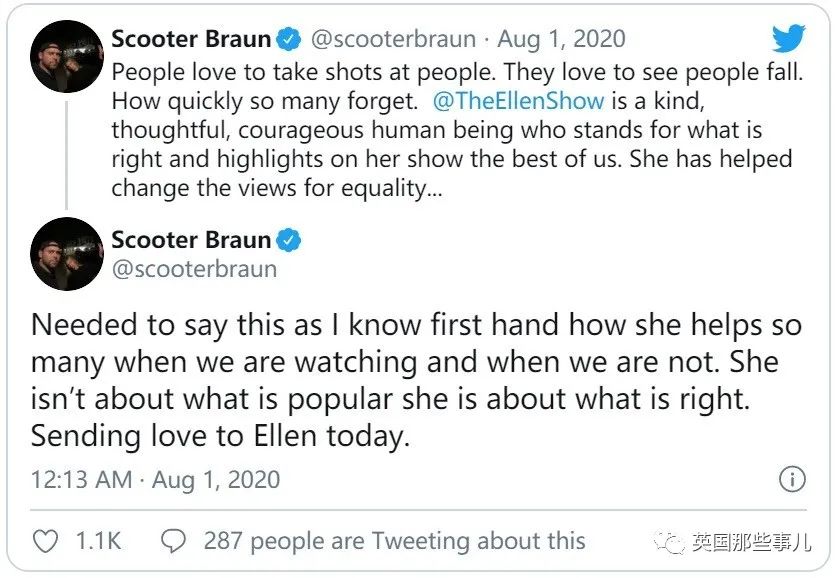Click the Twitter bird logo
Image resolution: width=838 pixels, height=578 pixels.
[788, 40]
